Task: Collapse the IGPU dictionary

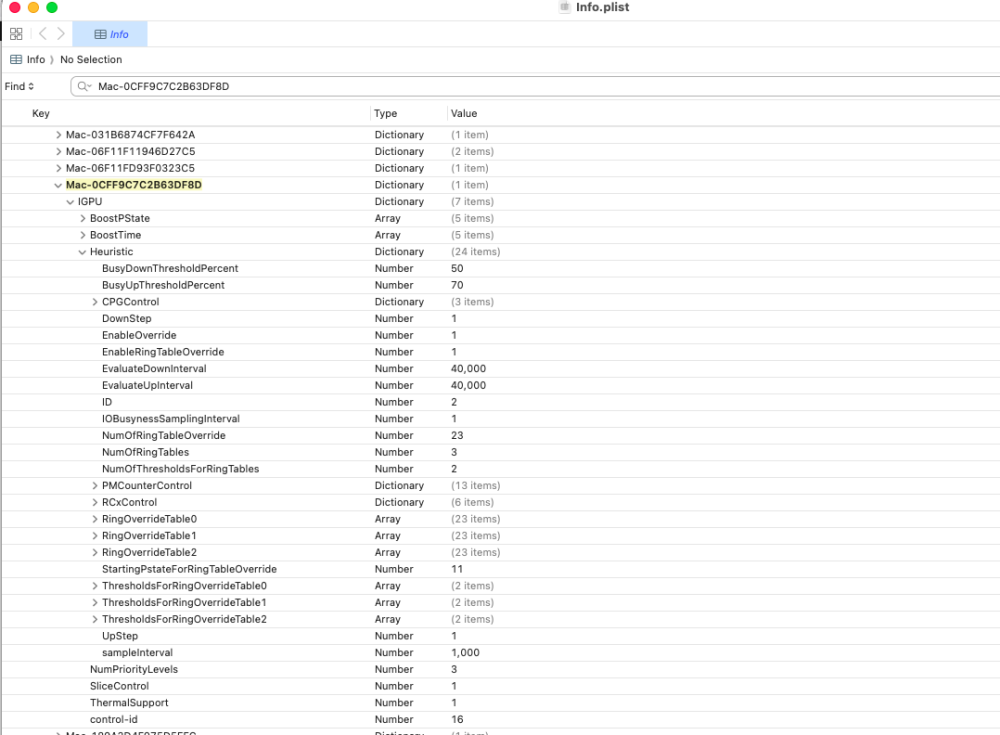Action: (x=70, y=202)
